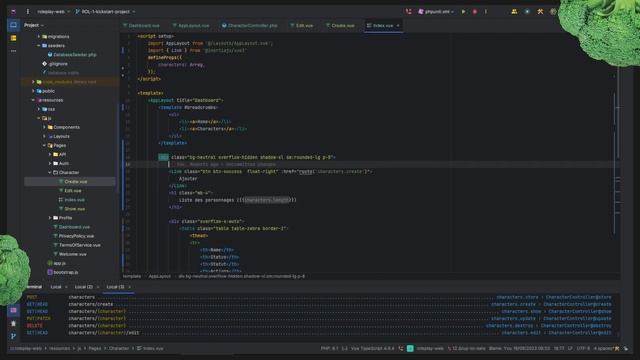Switch to the AppLayout.vue editor tab
This screenshot has height=360, width=640.
pyautogui.click(x=191, y=25)
